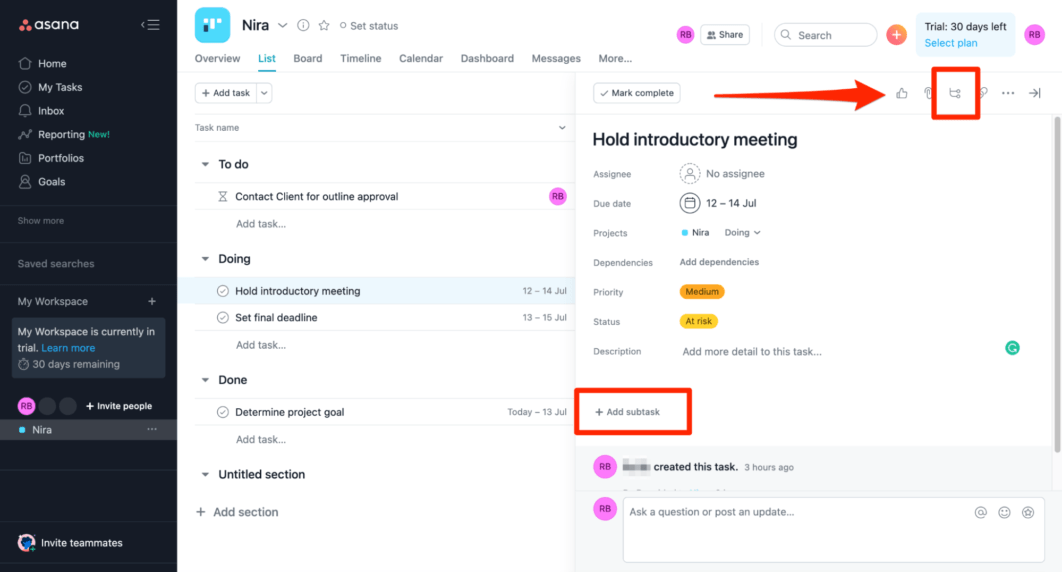Click the Select plan link

point(950,43)
